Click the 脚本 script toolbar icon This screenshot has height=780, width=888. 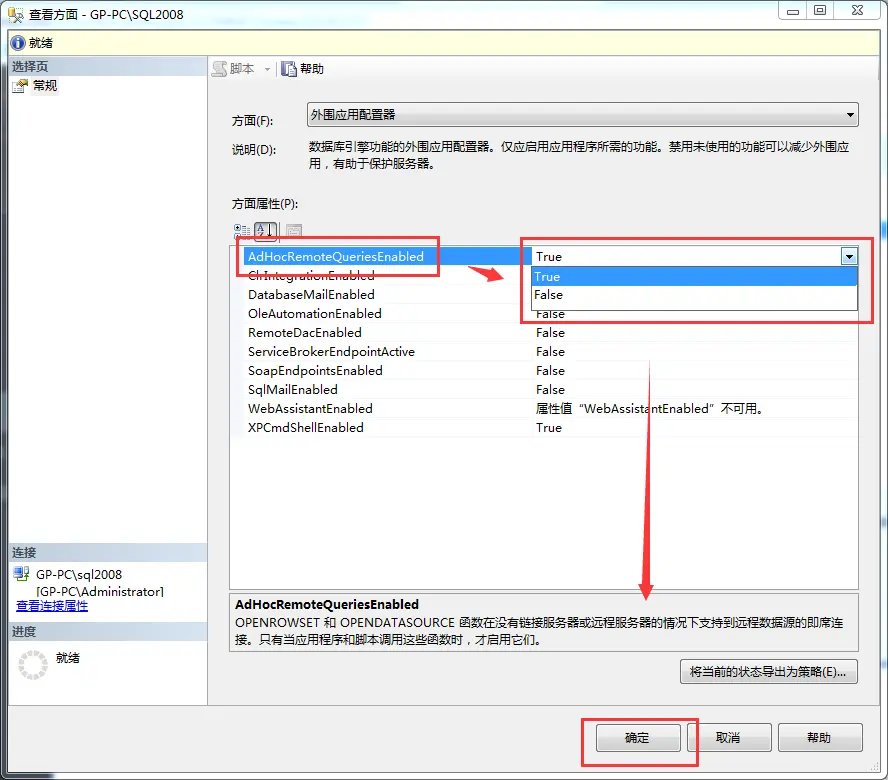221,69
